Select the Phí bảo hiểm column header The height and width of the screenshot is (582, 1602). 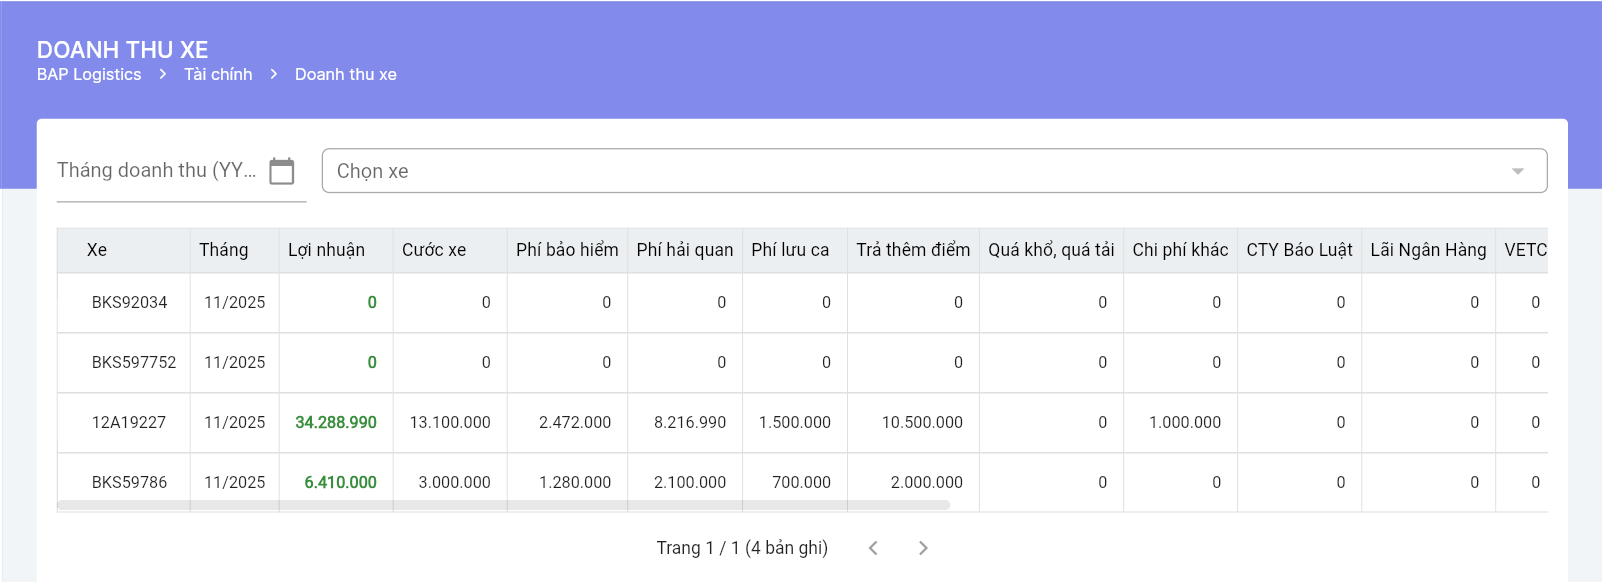pos(567,250)
